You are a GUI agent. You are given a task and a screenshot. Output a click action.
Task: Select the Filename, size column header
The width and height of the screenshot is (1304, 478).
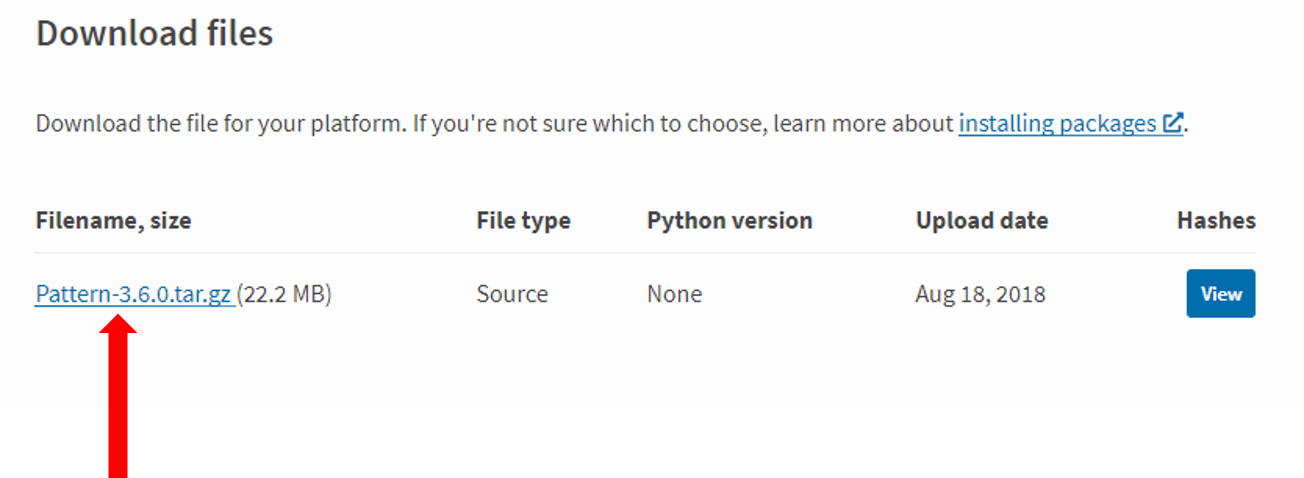click(113, 221)
